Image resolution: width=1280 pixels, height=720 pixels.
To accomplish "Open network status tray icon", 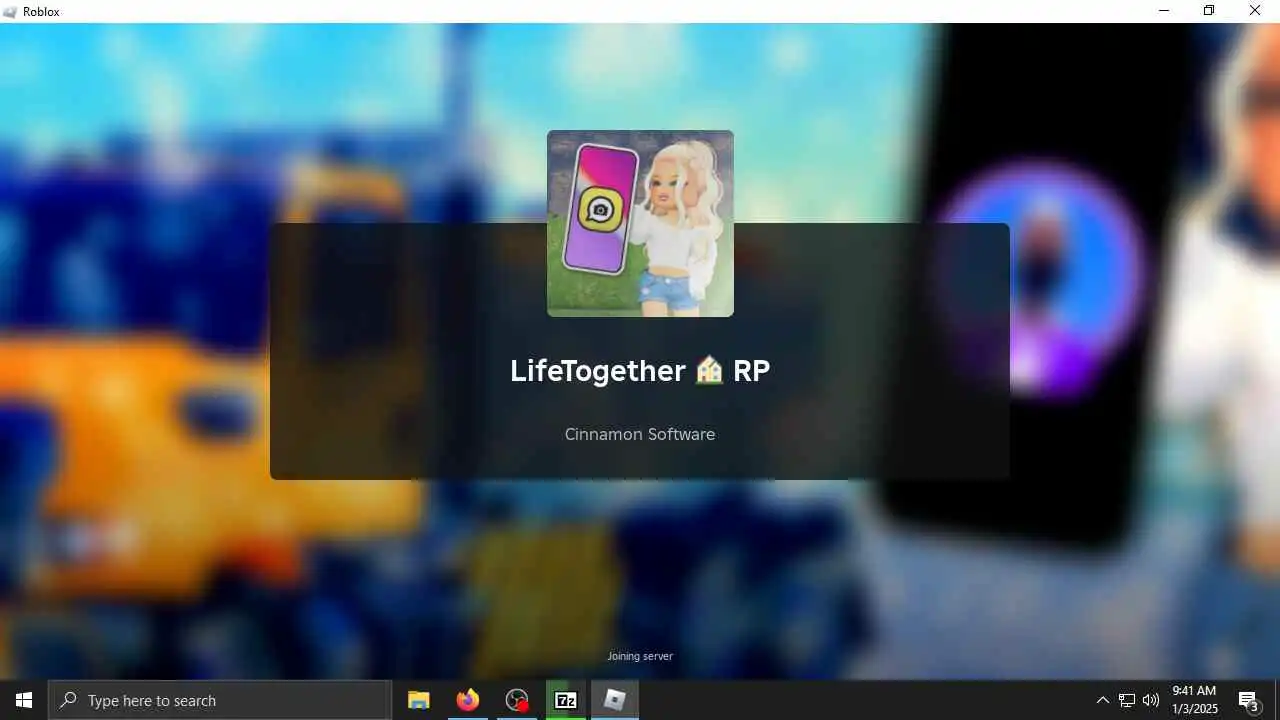I will pos(1127,700).
